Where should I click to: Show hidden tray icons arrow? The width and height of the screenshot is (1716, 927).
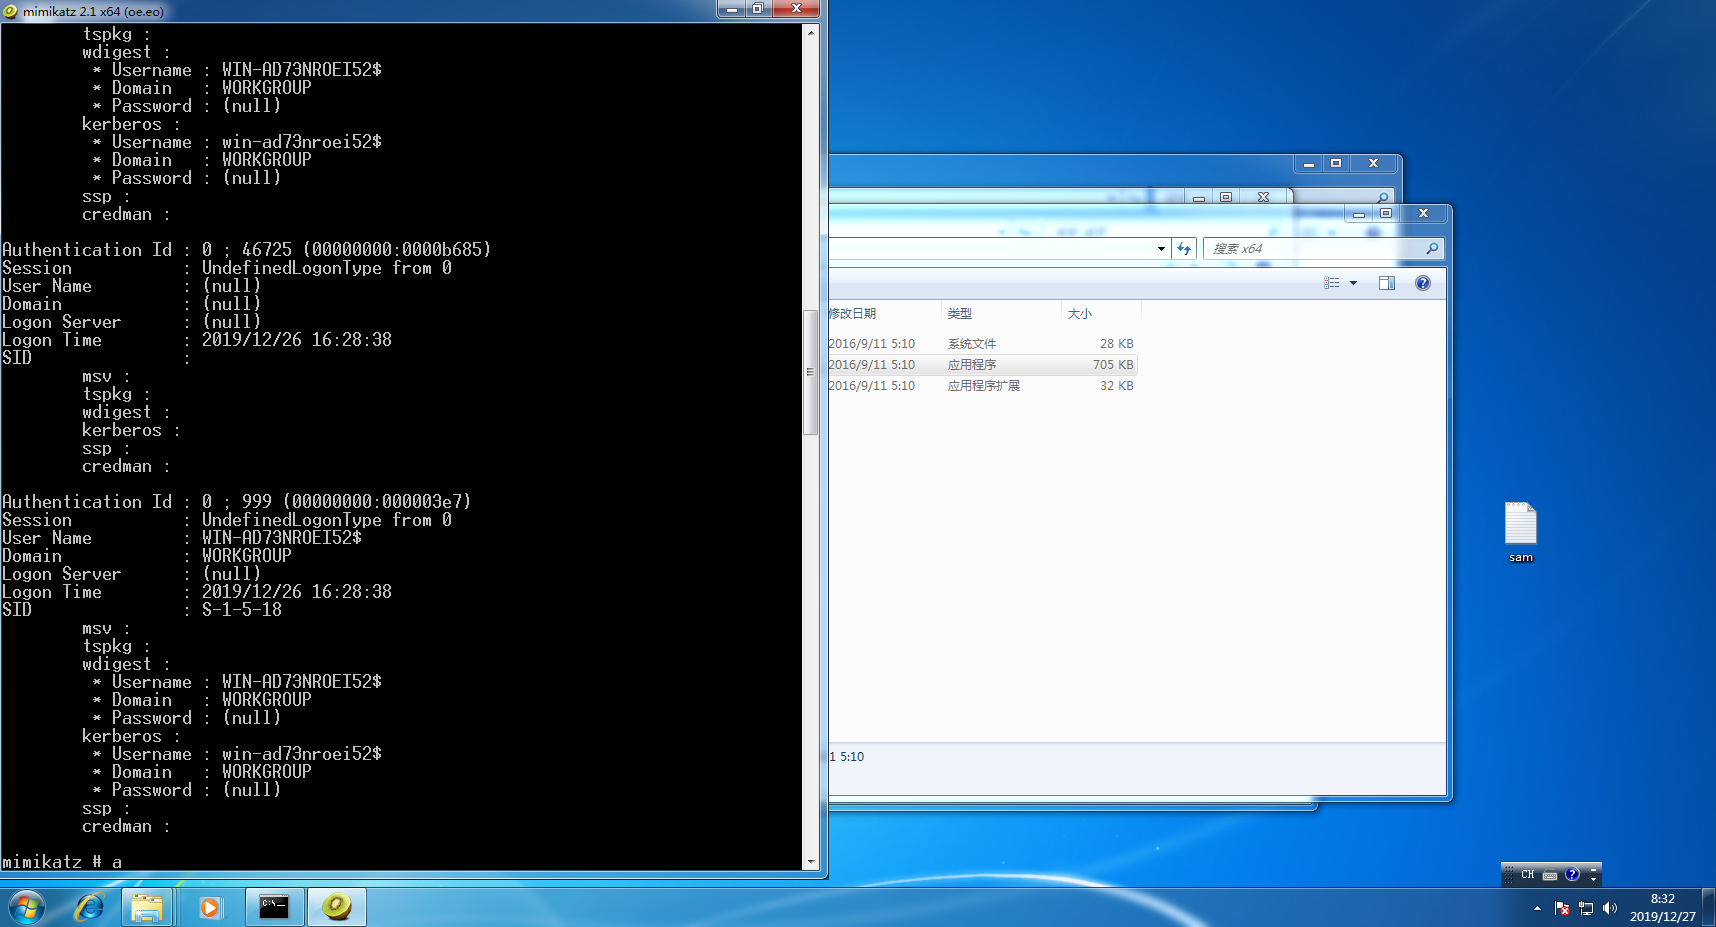point(1537,908)
